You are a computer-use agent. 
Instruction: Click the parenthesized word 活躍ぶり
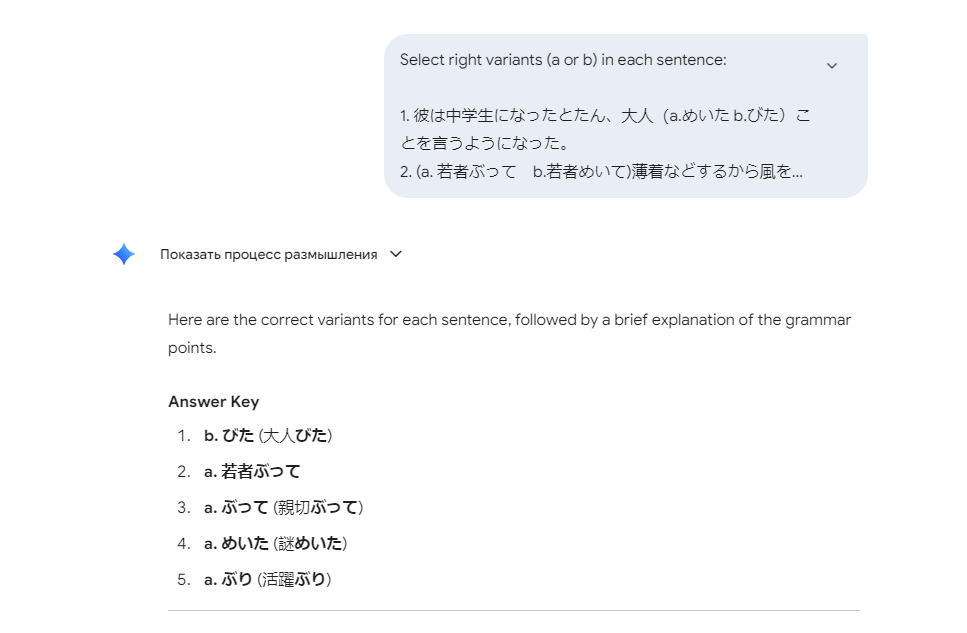294,580
